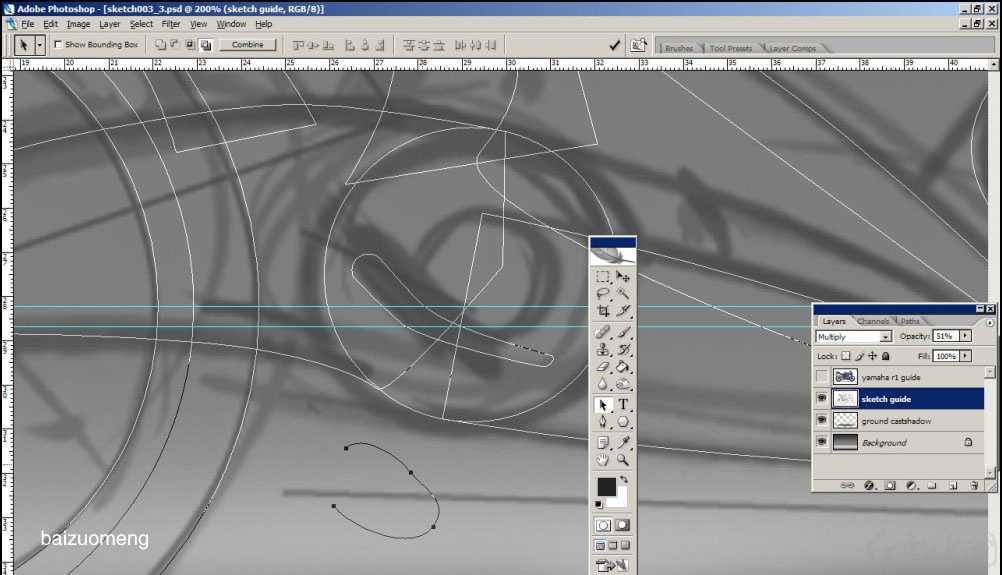
Task: Select the Zoom magnifier tool
Action: pyautogui.click(x=623, y=460)
